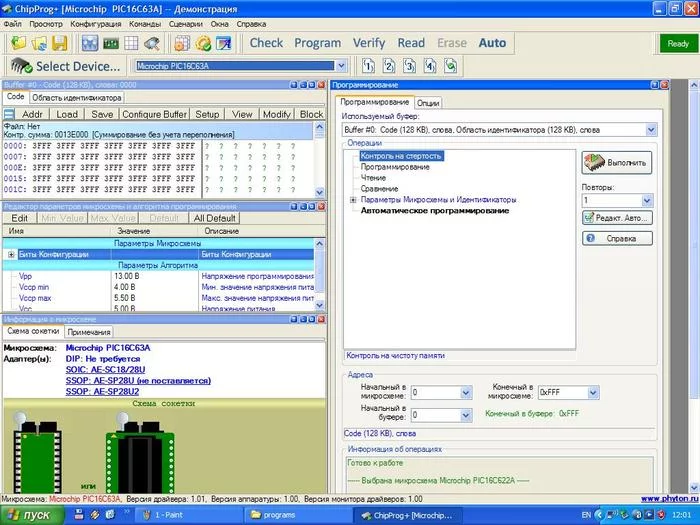Click the Vpp parameter row

(x=158, y=276)
